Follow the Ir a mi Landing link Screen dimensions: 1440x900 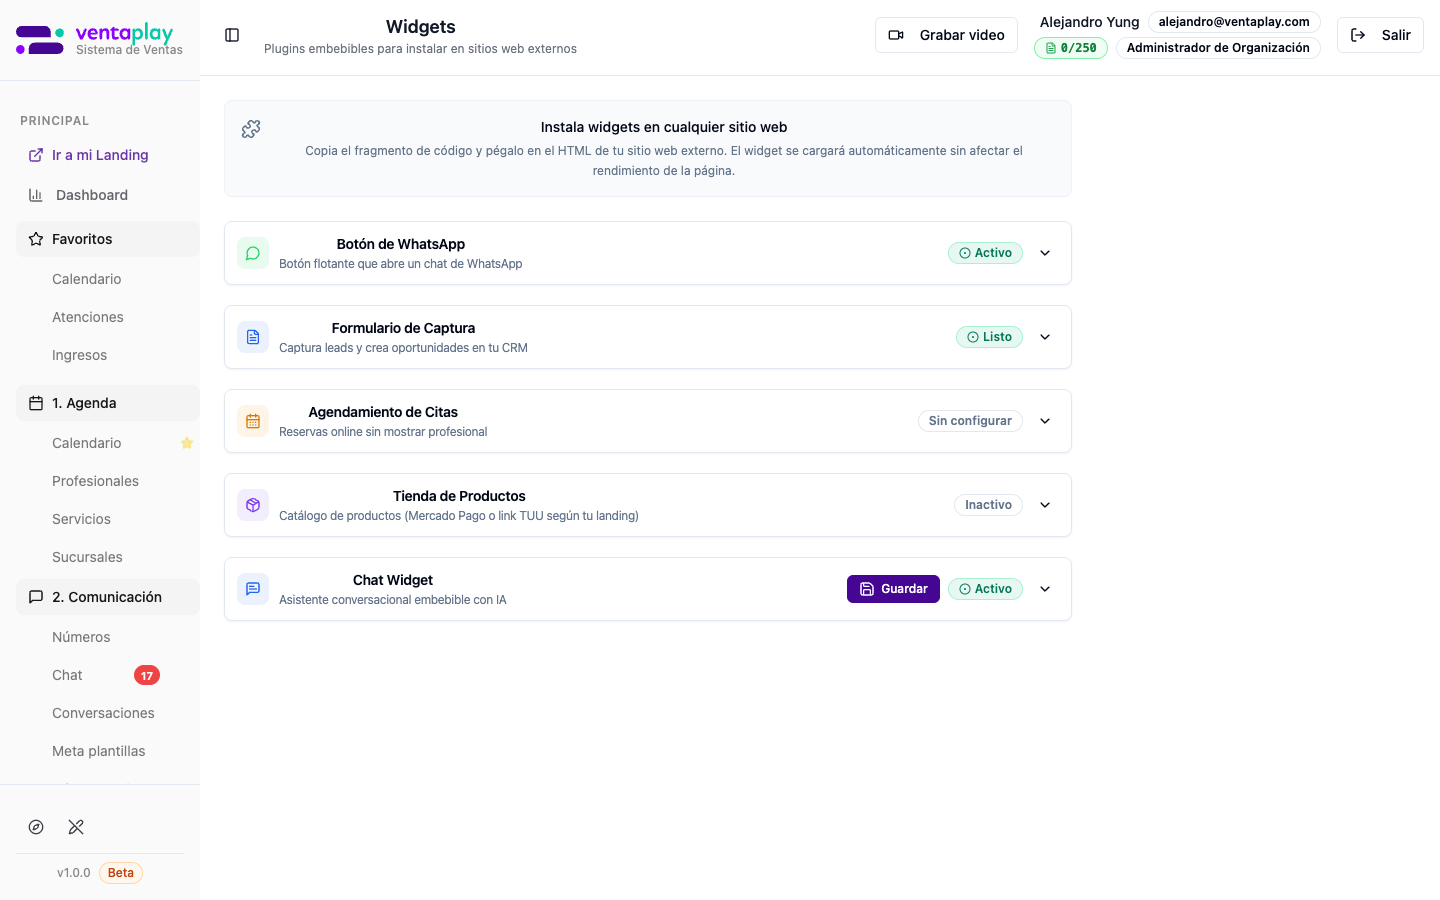pos(99,155)
